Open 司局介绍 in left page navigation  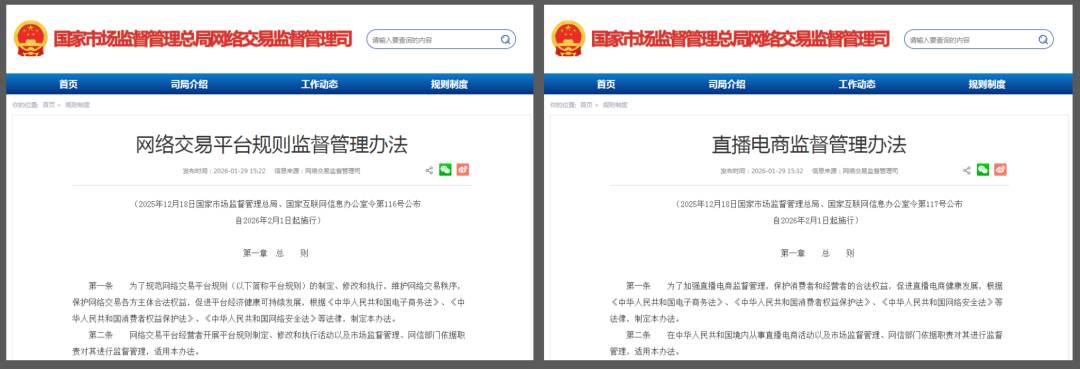pos(189,84)
